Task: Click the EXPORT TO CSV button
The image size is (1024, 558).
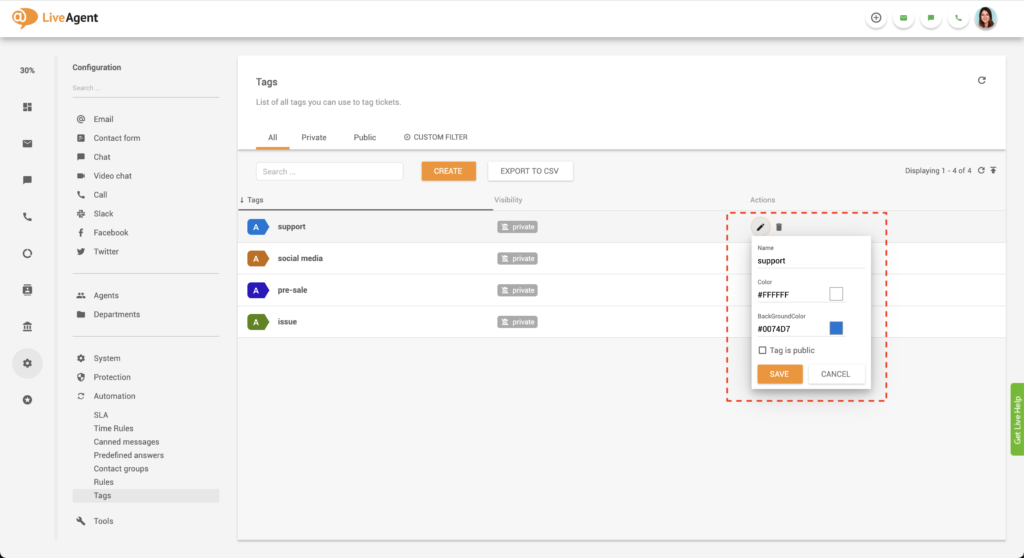Action: coord(530,171)
